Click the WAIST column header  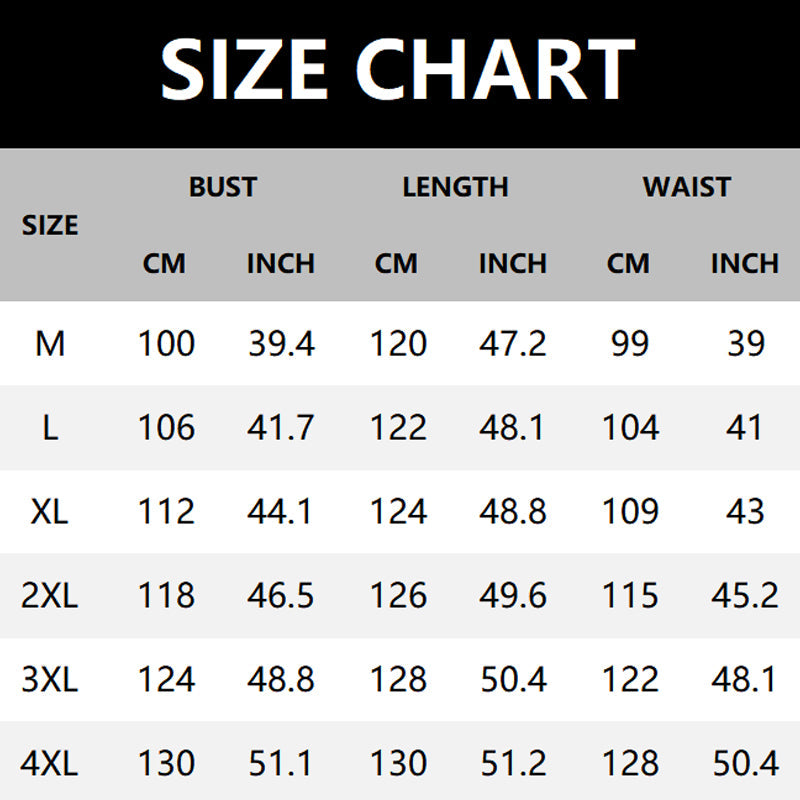(x=687, y=187)
